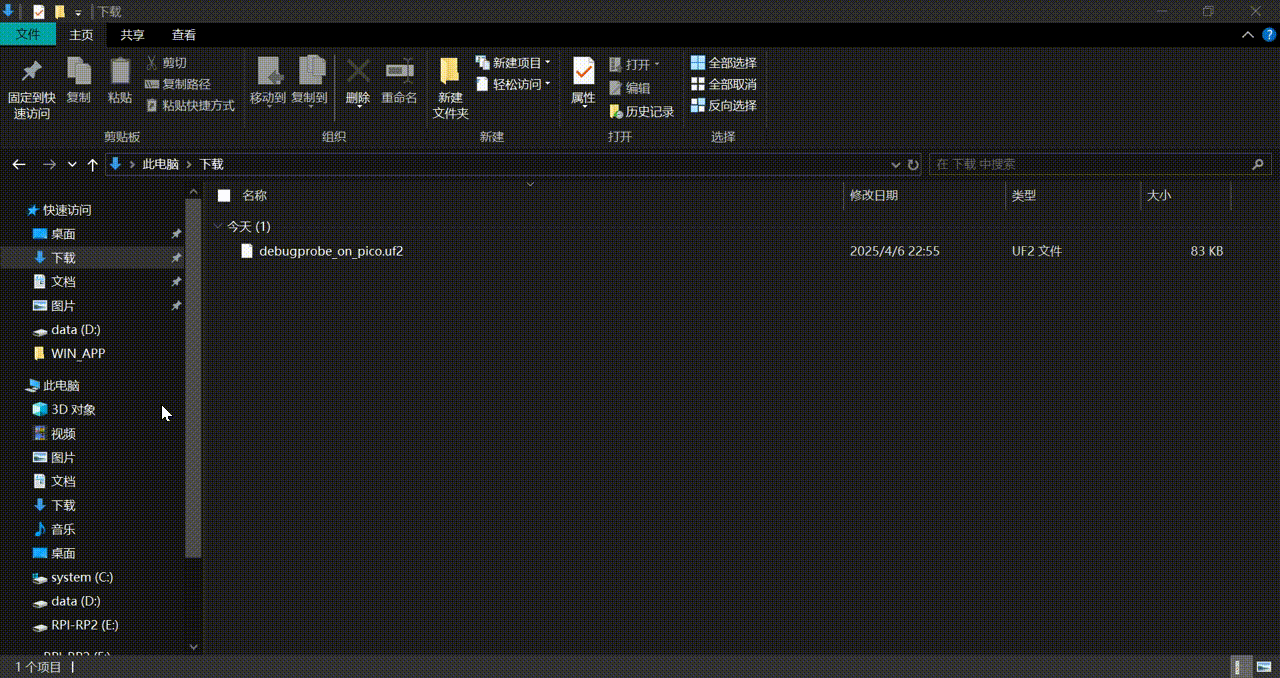
Task: Open 文档 under Quick access
Action: coord(63,282)
